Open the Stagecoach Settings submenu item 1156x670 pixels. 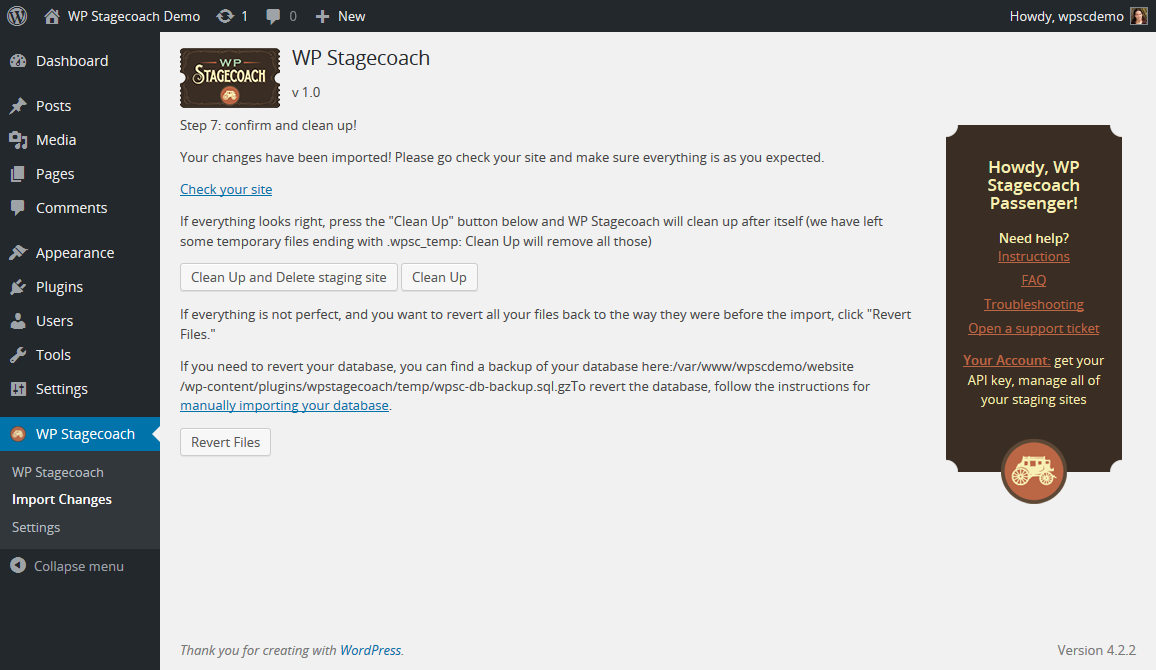click(x=36, y=528)
